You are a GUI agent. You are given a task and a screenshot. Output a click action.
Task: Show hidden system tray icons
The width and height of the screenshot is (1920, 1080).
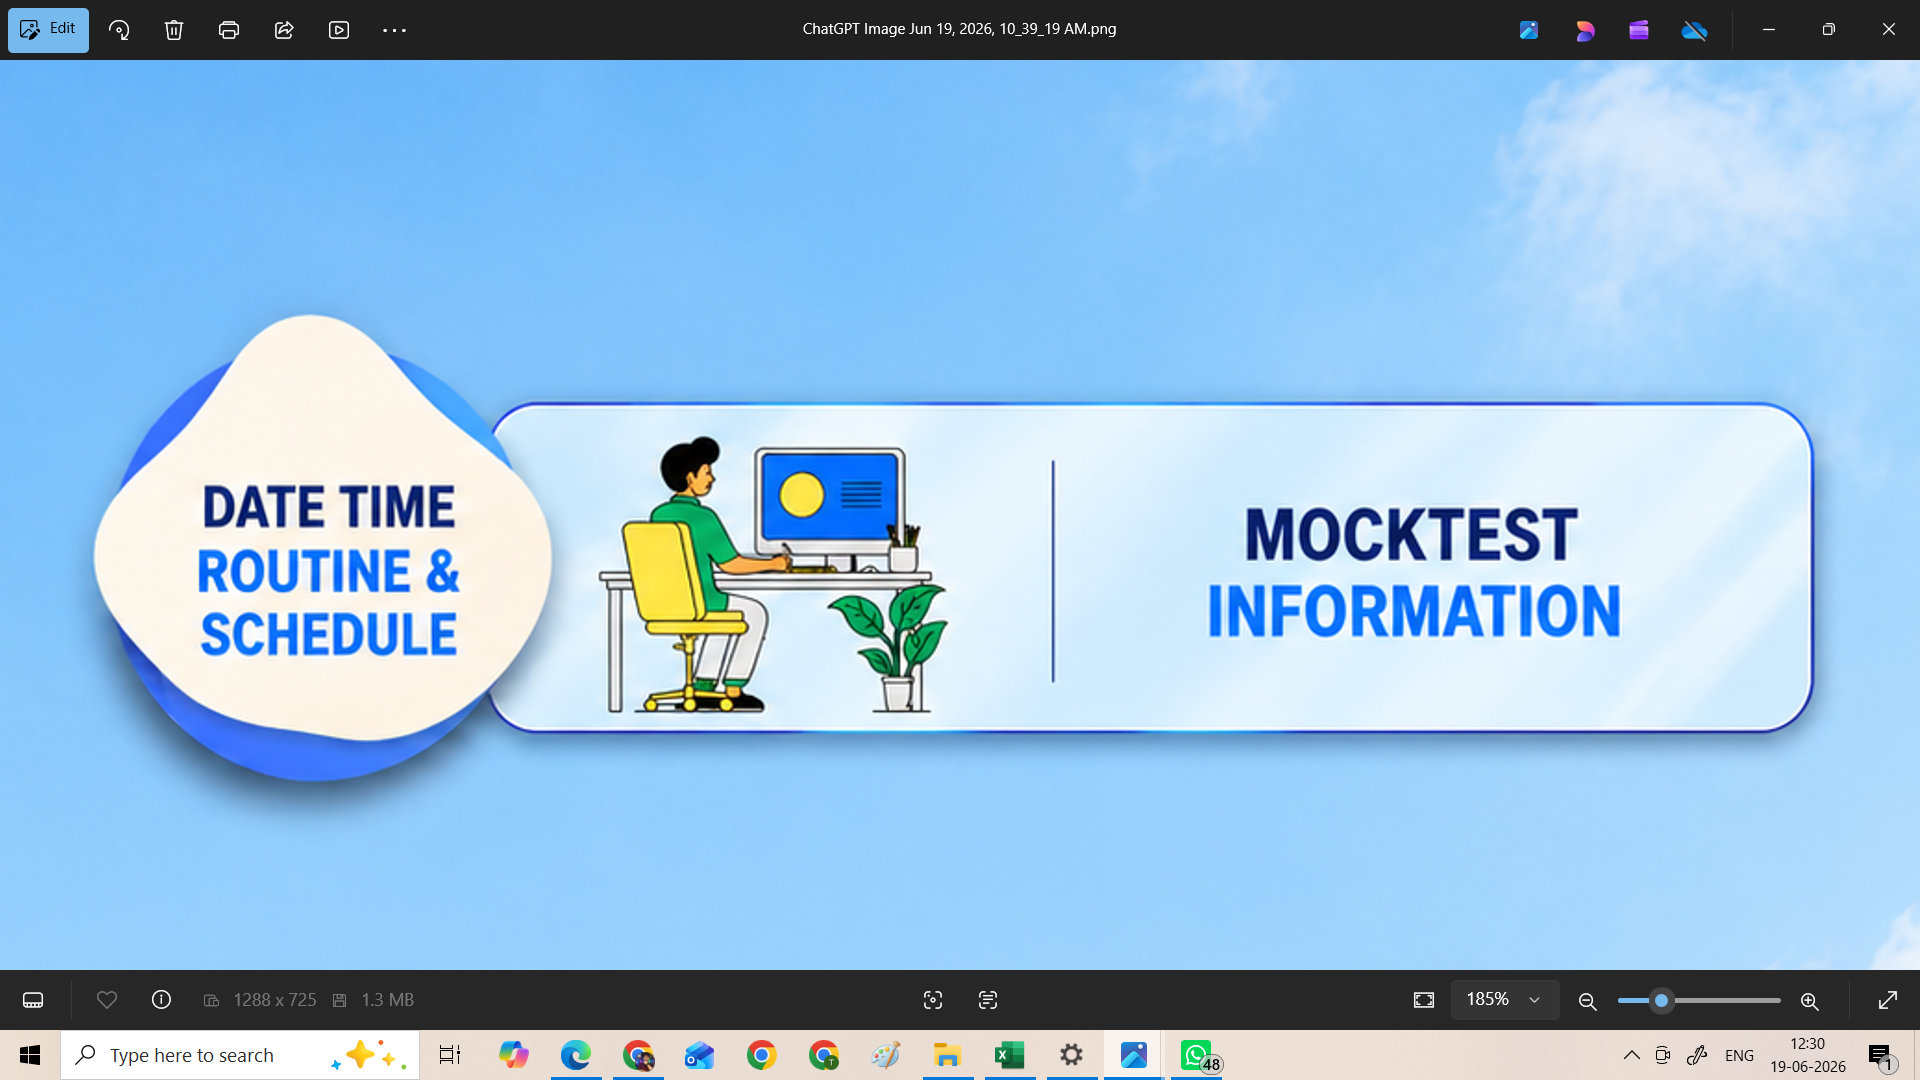pos(1631,1055)
